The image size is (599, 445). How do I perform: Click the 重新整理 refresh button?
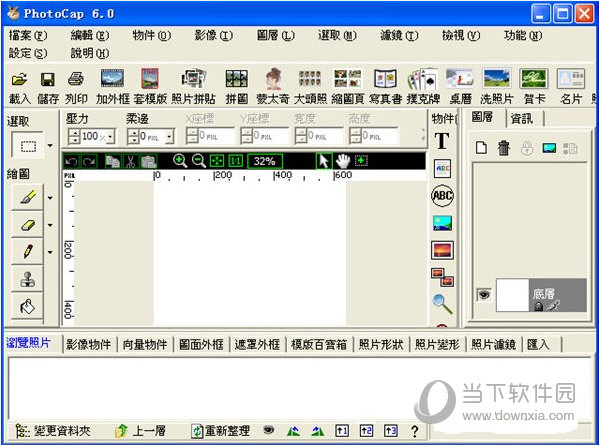coord(220,431)
